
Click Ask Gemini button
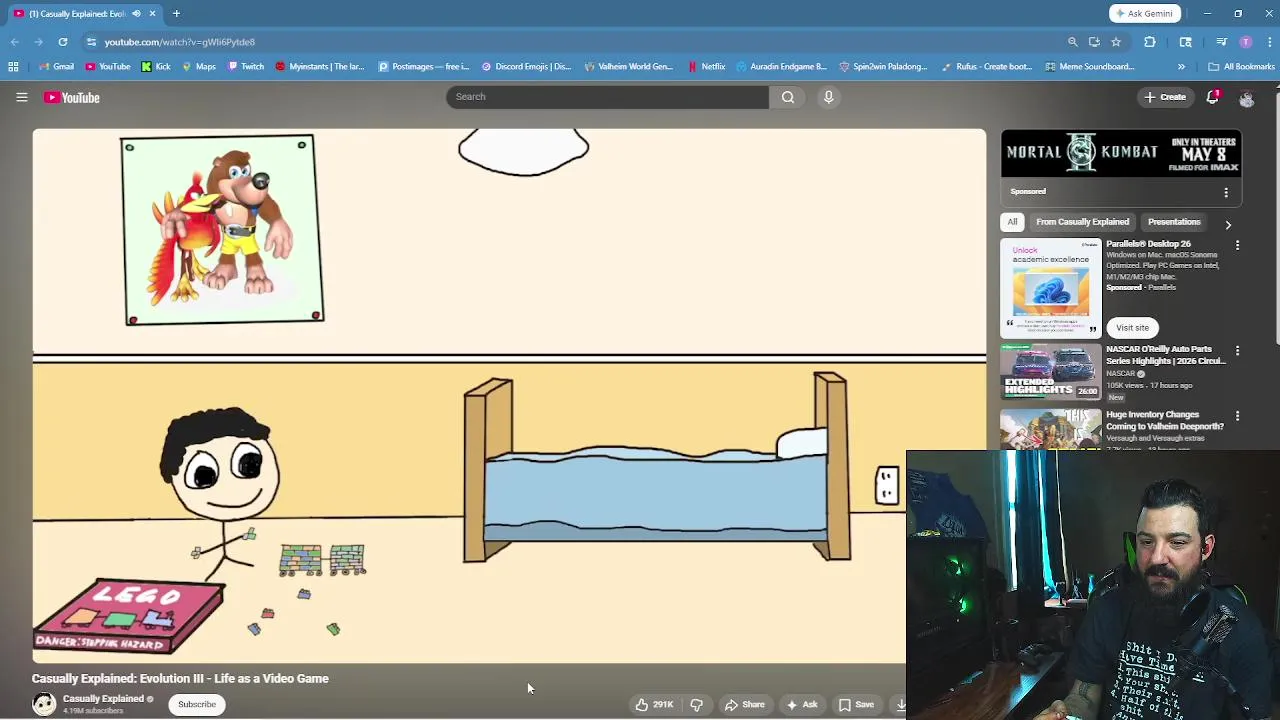tap(1144, 13)
